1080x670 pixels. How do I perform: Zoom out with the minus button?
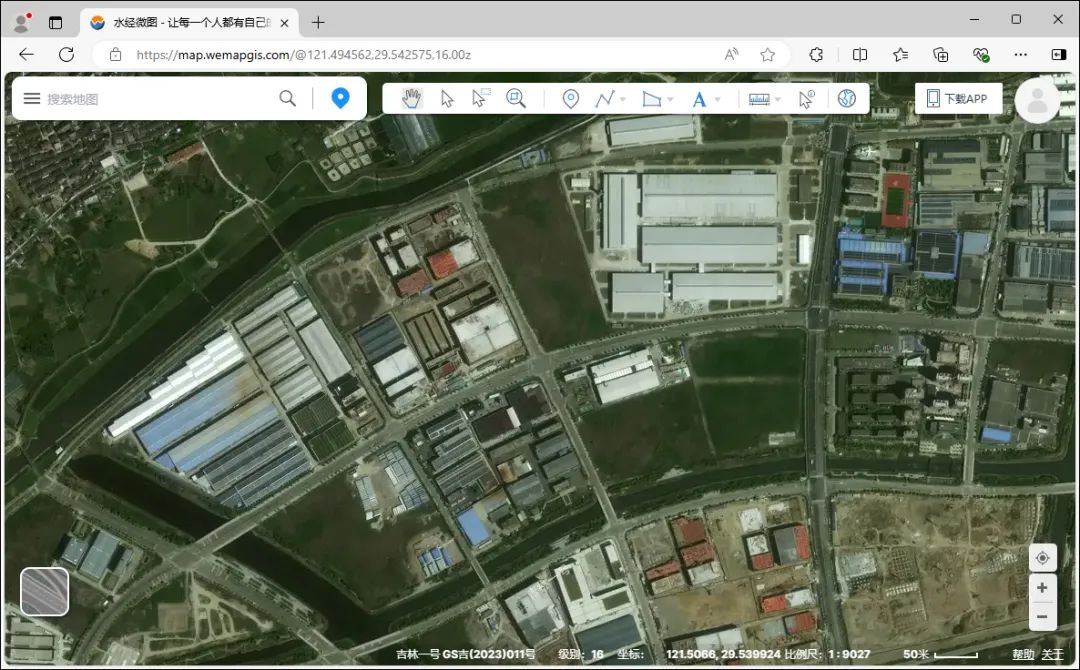[1042, 616]
